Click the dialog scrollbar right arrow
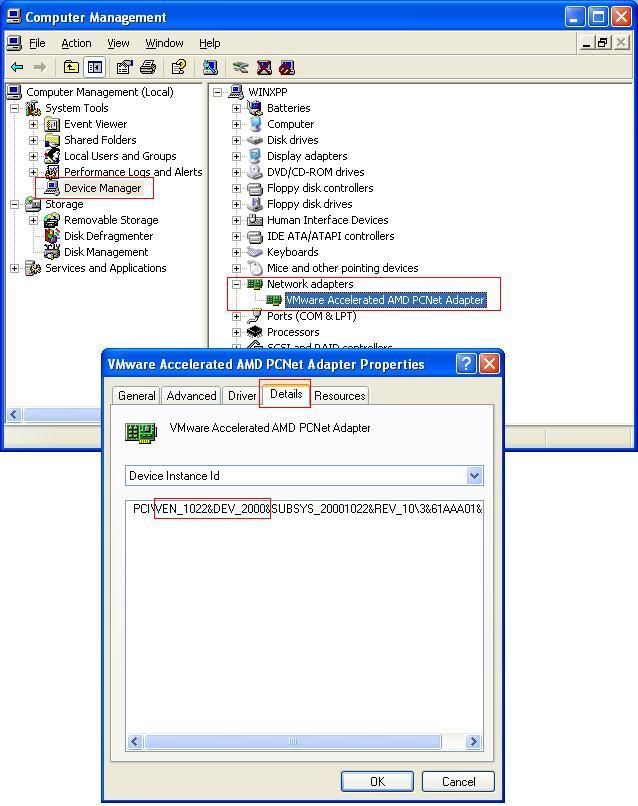 coord(473,741)
